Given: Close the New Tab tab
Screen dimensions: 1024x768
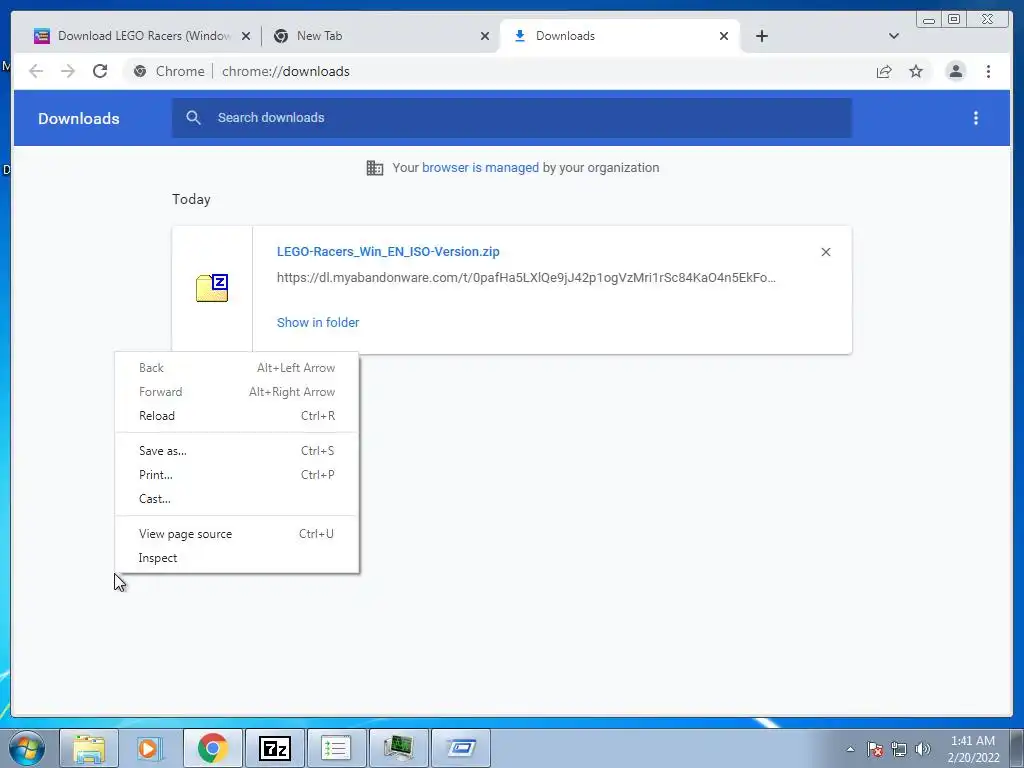Looking at the screenshot, I should [485, 36].
